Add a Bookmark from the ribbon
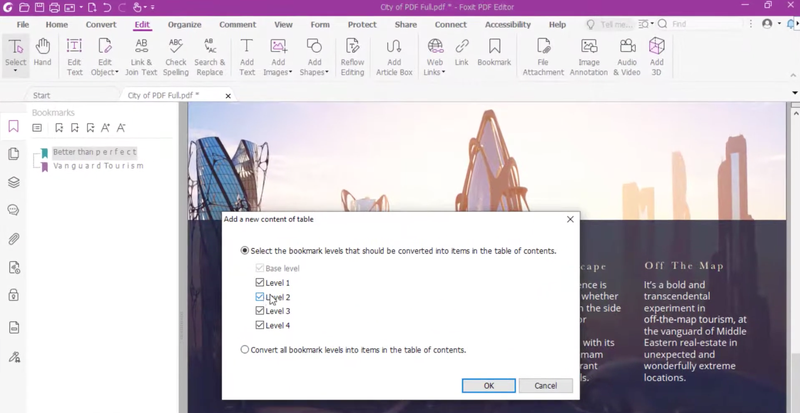 click(x=494, y=53)
